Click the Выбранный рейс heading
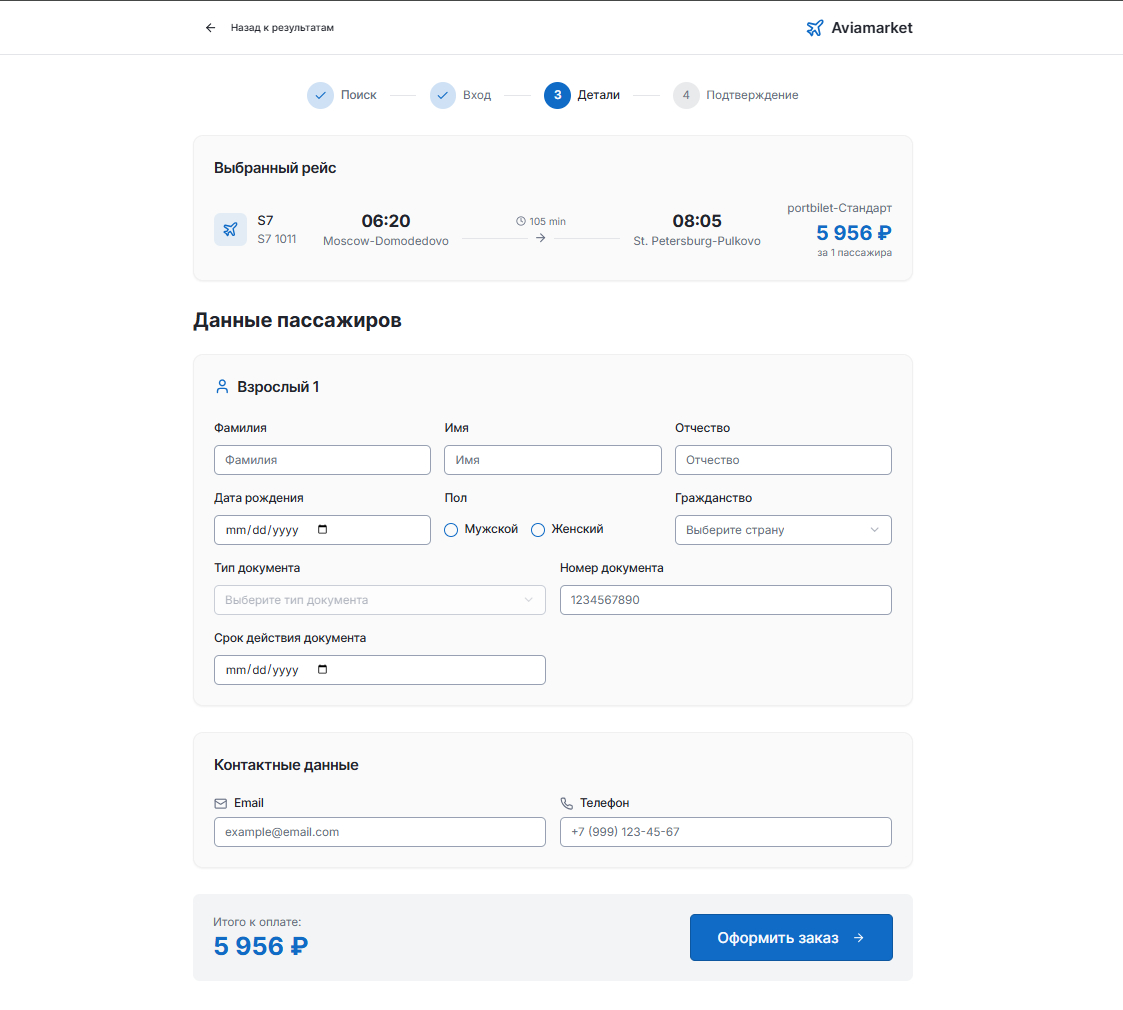Screen dimensions: 1123x1010 (275, 168)
